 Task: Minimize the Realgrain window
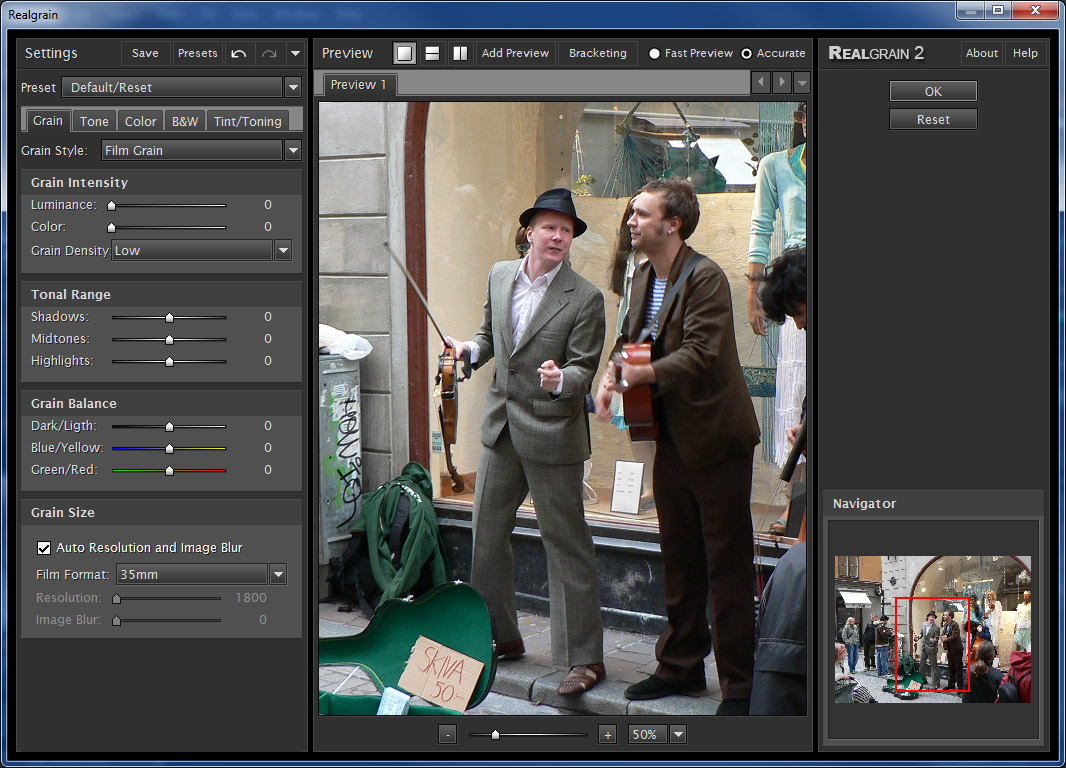click(x=970, y=10)
